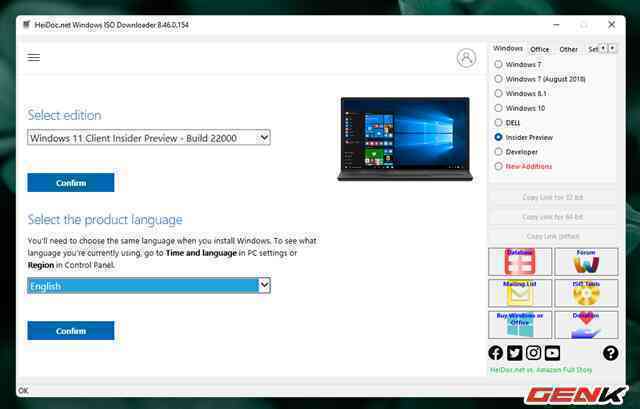Select the New Additions radio button
This screenshot has height=409, width=640.
pyautogui.click(x=498, y=166)
